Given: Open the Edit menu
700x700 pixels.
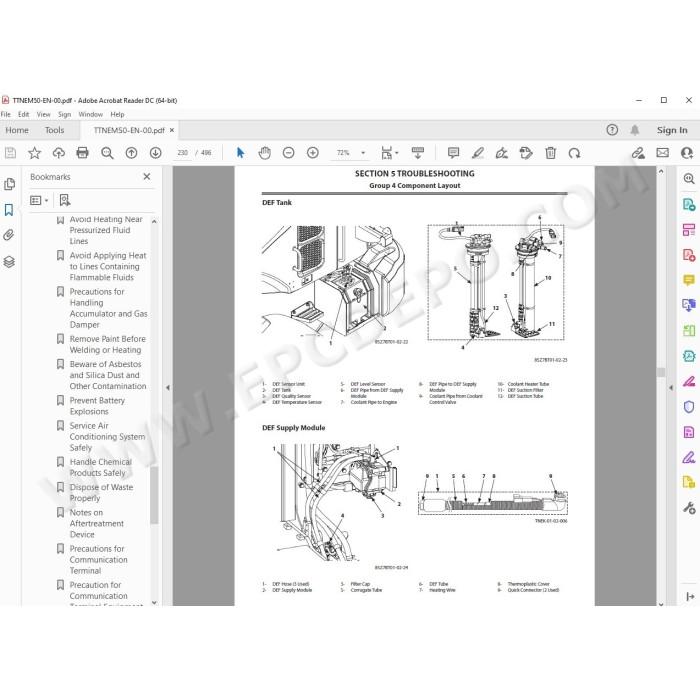Looking at the screenshot, I should [x=24, y=114].
